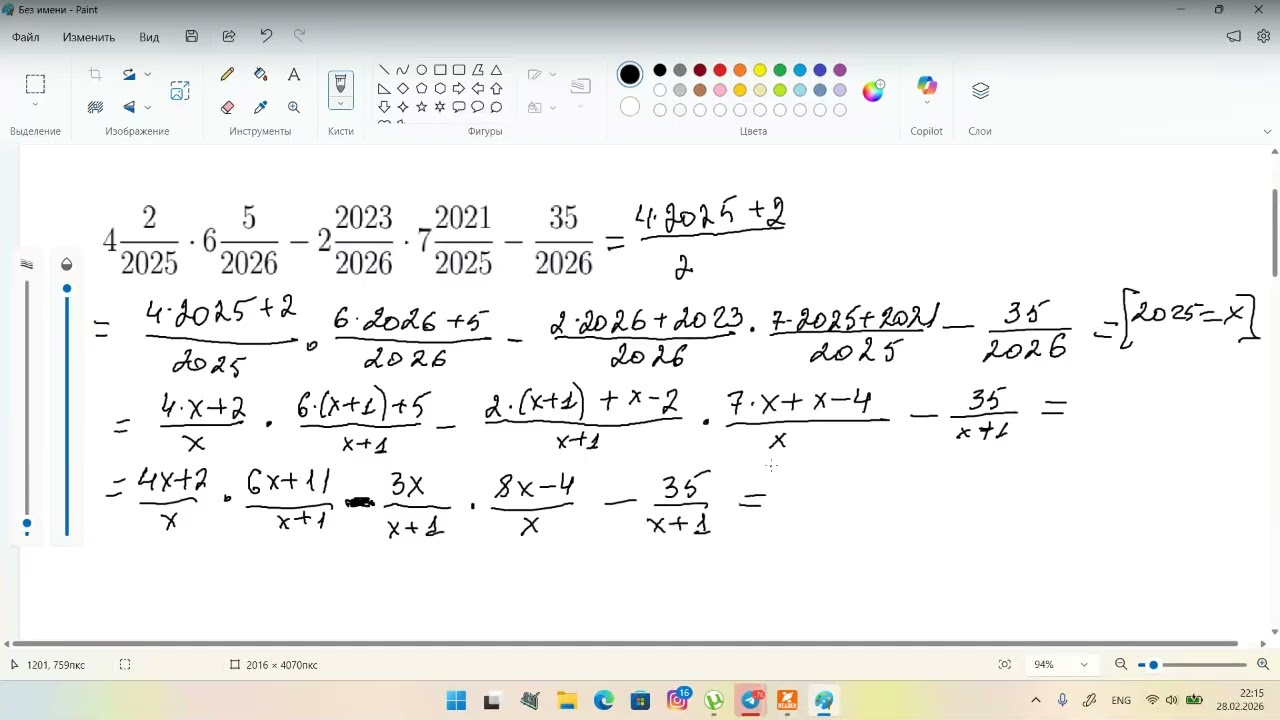
Task: Click the zoom slider handle
Action: [1153, 664]
